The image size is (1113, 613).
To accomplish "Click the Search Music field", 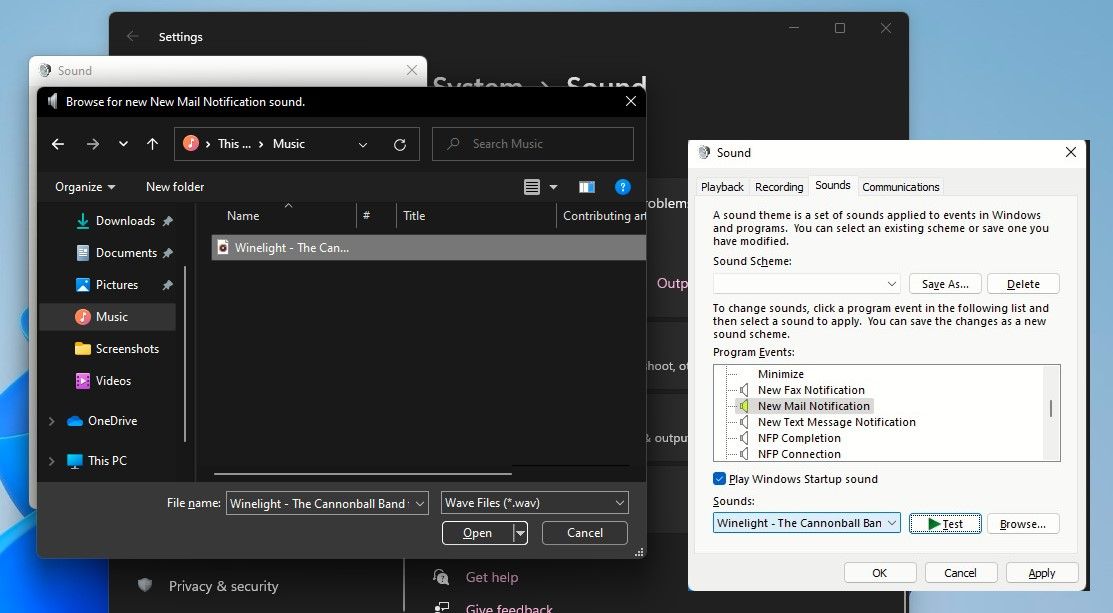I will [x=532, y=144].
